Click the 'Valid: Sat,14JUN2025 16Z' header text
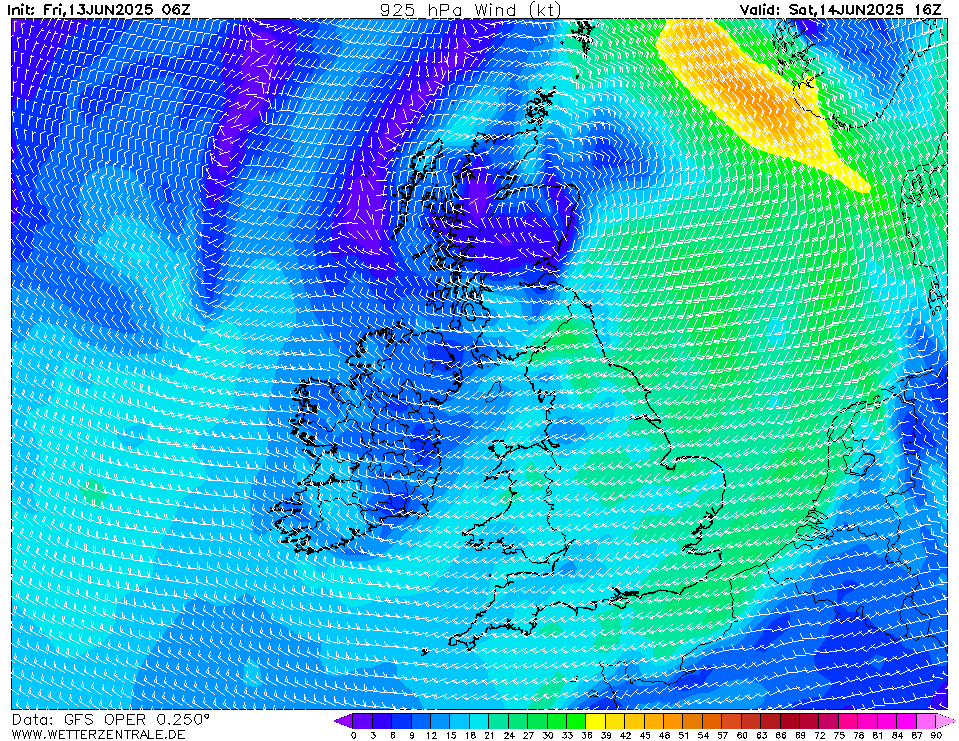959x741 pixels. point(840,10)
